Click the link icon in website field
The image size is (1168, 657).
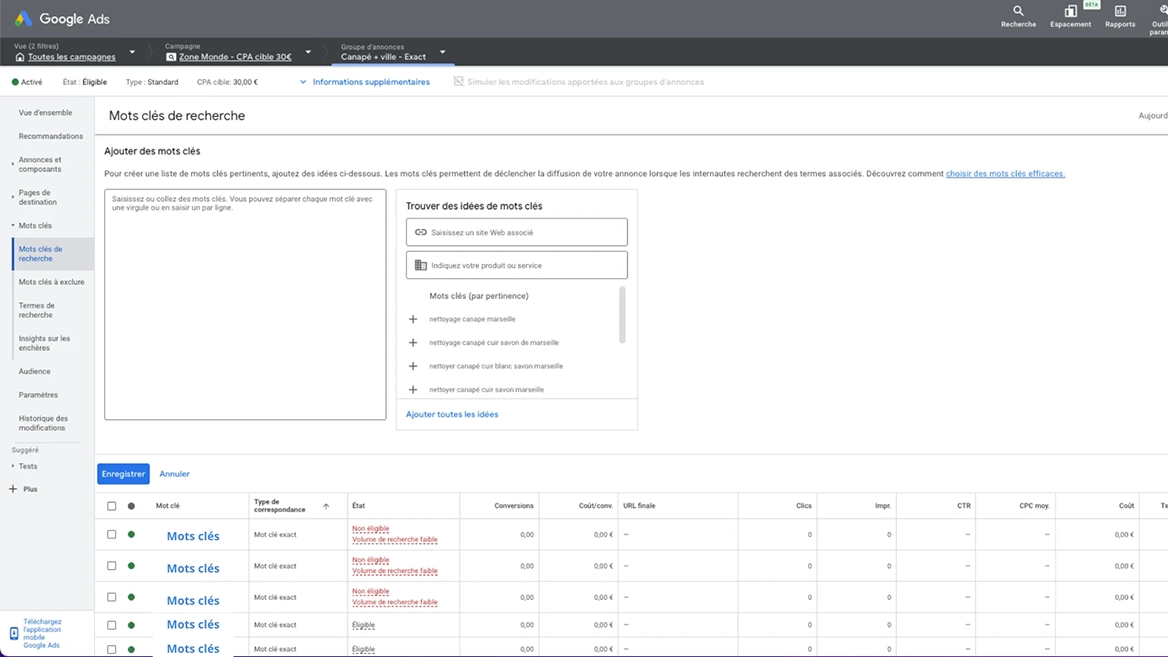tap(420, 232)
